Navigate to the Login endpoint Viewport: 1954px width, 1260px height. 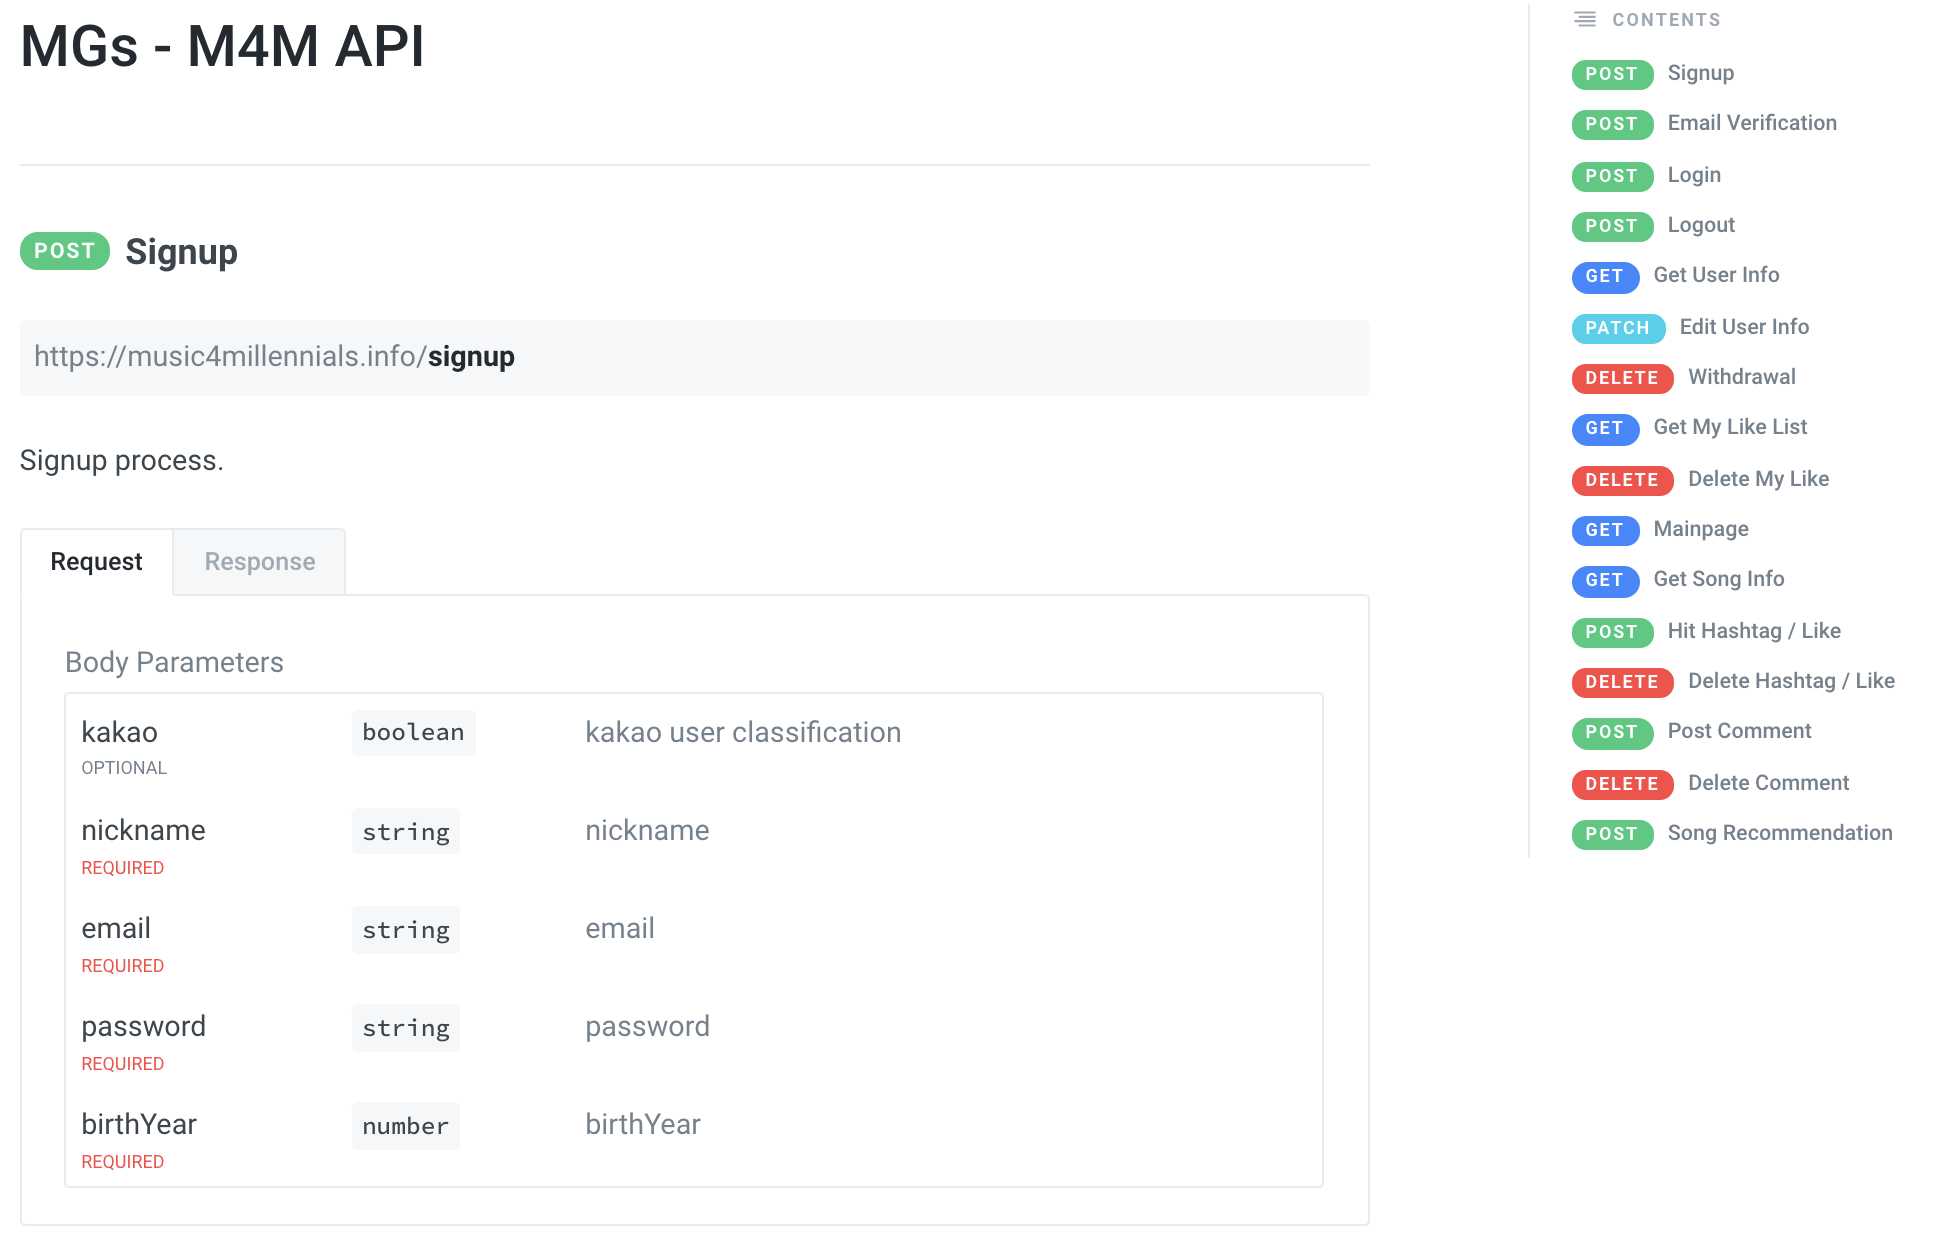(x=1694, y=175)
